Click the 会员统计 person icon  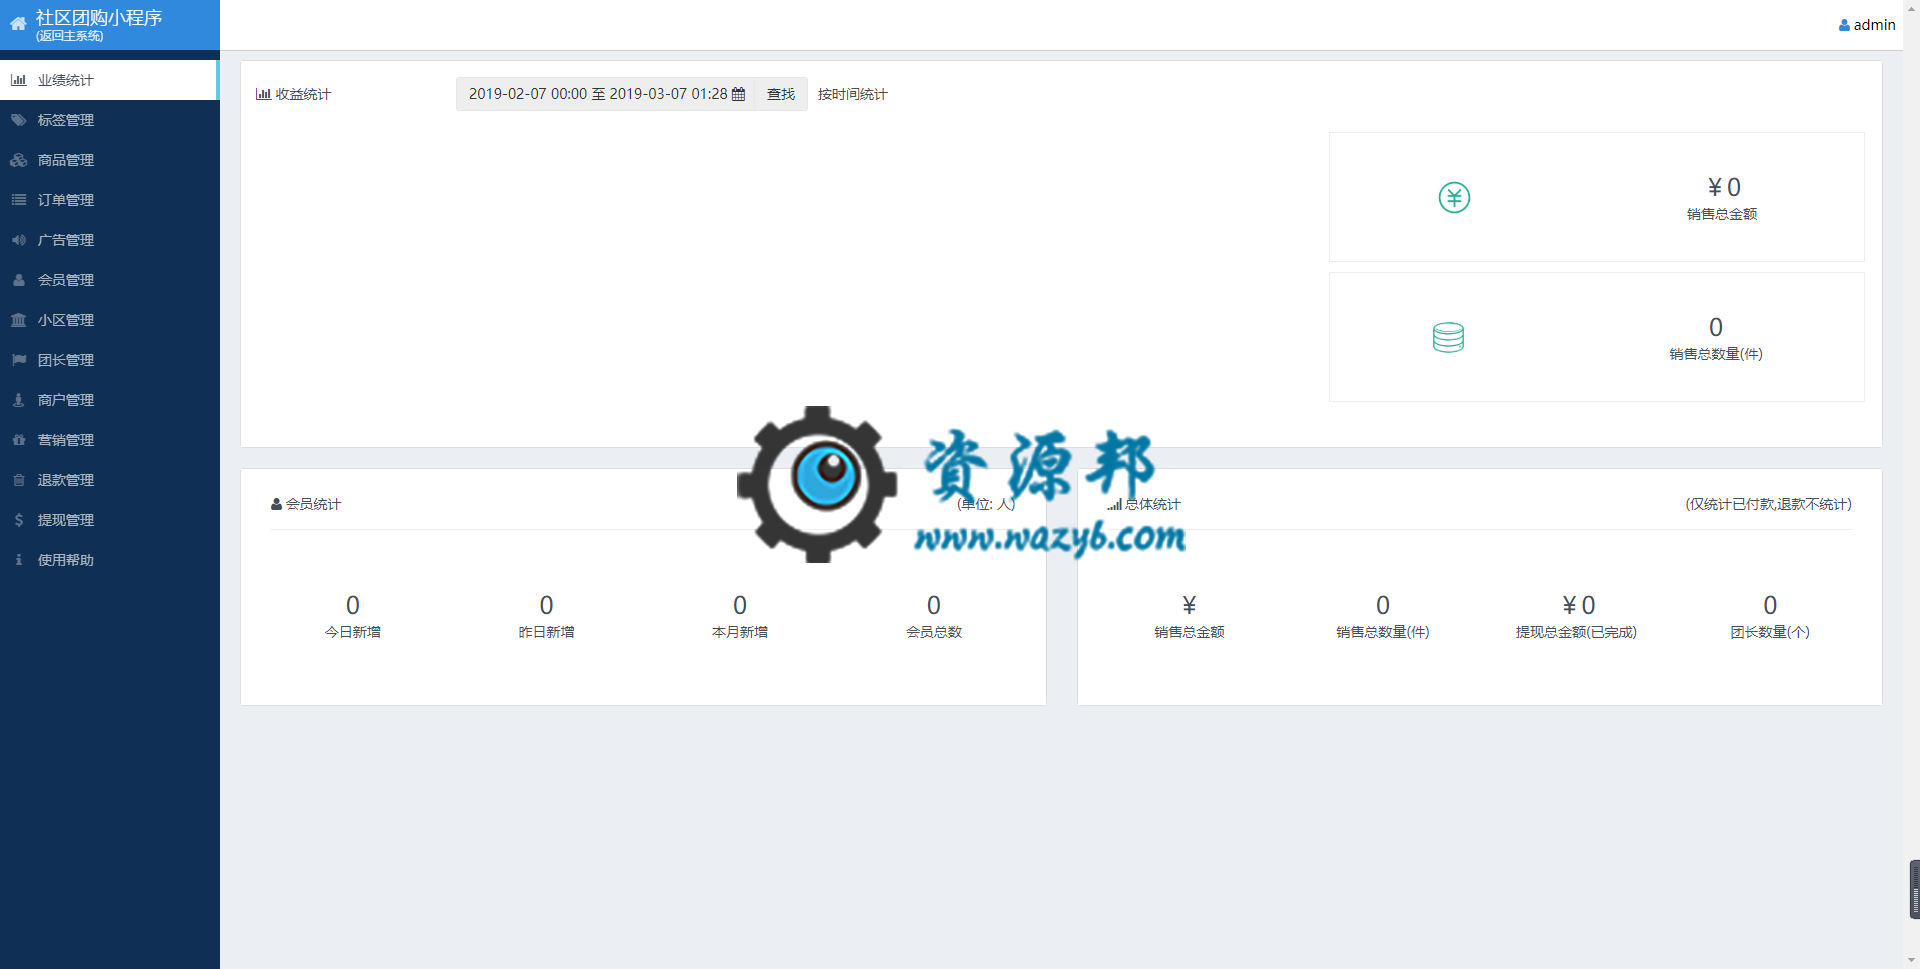point(276,504)
